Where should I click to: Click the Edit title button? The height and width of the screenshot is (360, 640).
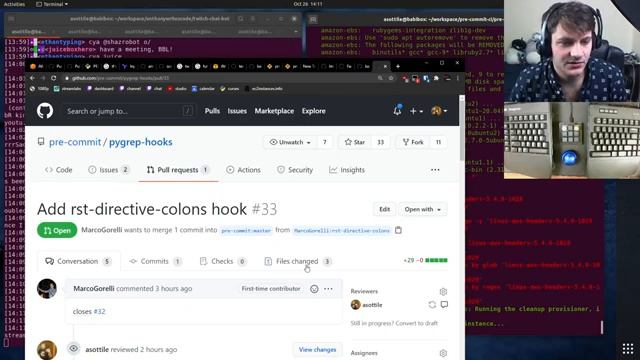pyautogui.click(x=384, y=209)
